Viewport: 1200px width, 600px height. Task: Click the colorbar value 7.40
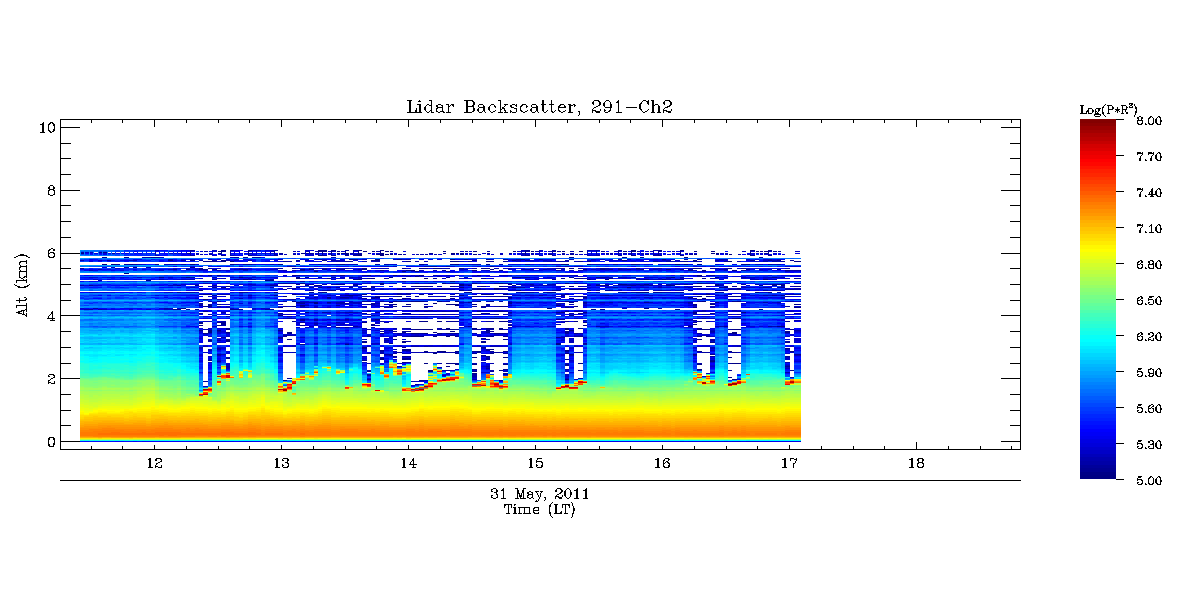1148,192
